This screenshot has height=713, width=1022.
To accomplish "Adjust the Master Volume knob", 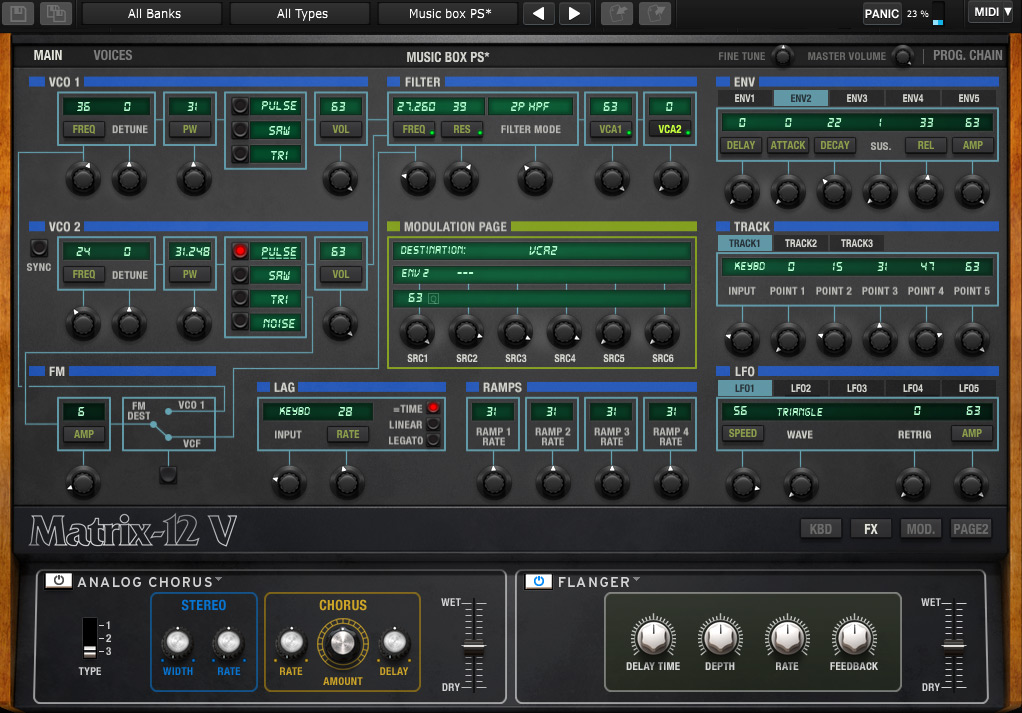I will pos(903,57).
